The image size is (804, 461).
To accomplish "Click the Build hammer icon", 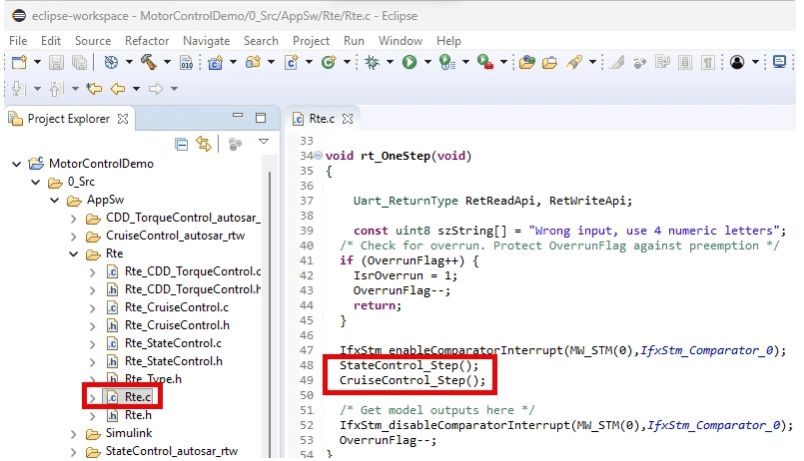I will point(147,62).
